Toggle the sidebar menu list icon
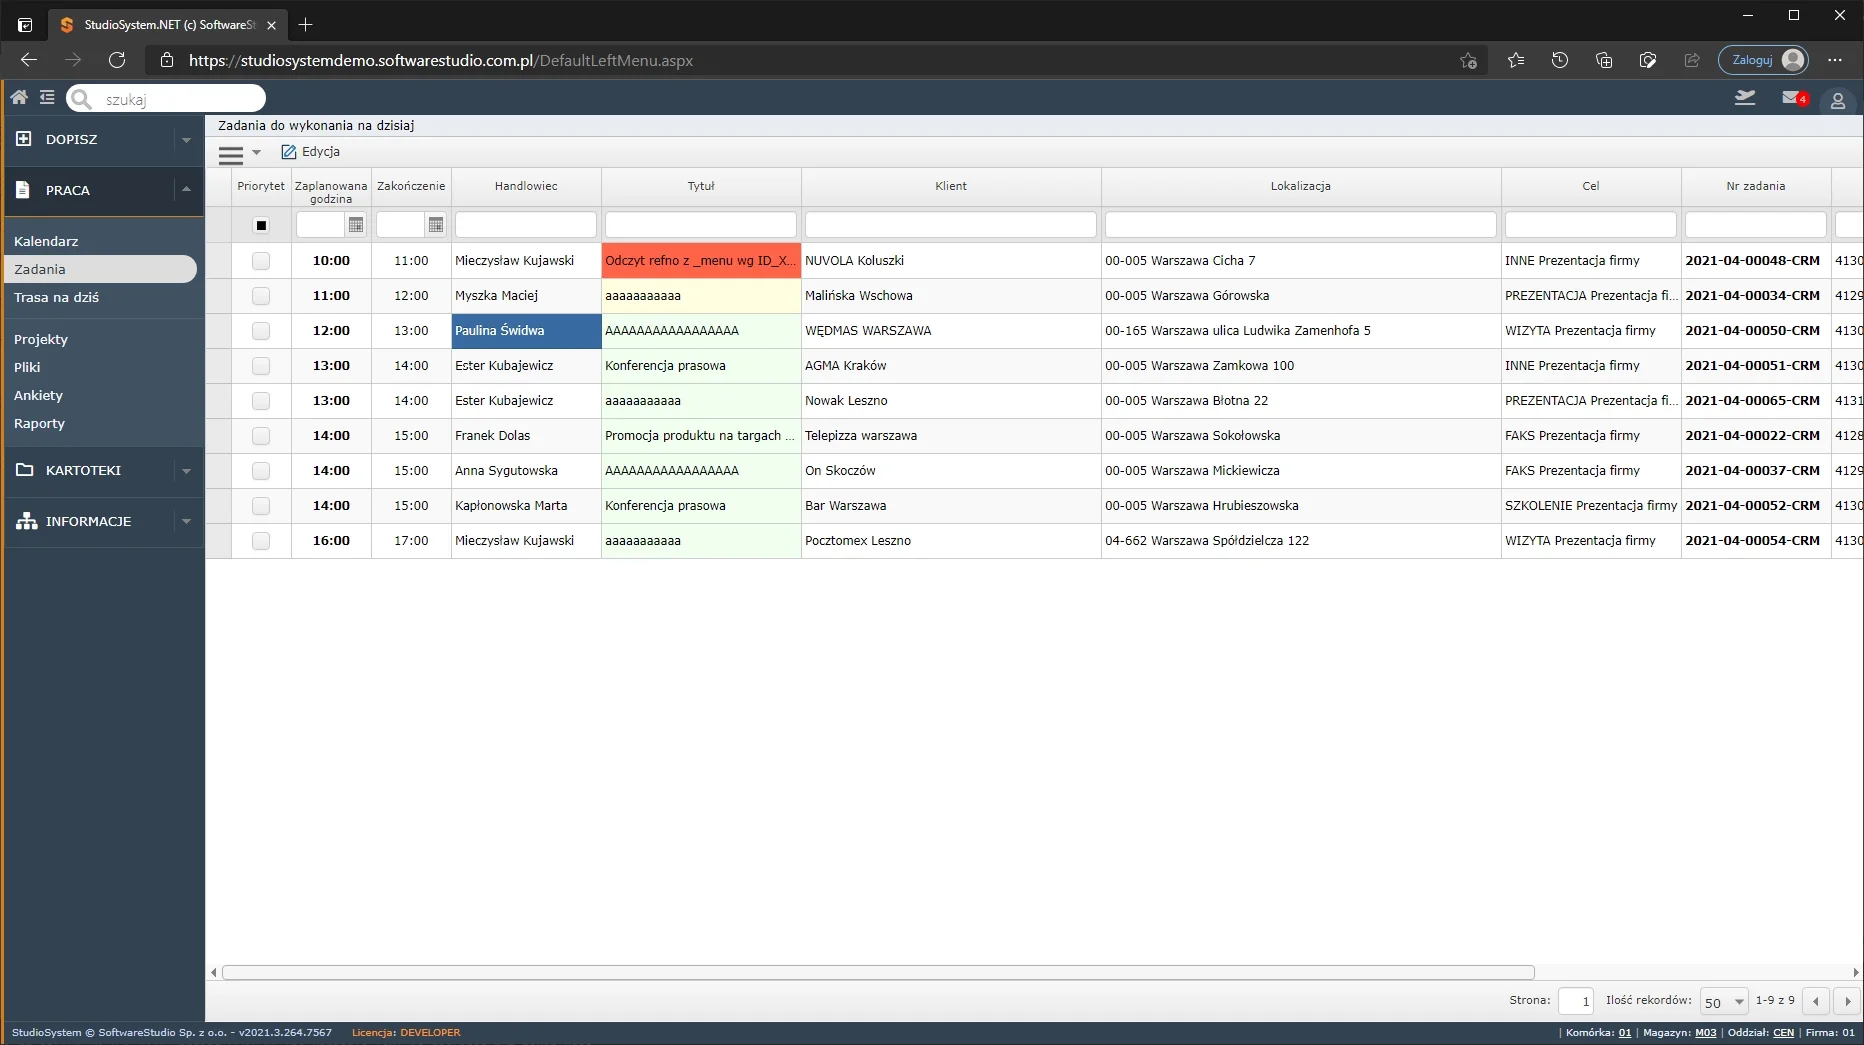Screen dimensions: 1864x1045 (x=47, y=97)
